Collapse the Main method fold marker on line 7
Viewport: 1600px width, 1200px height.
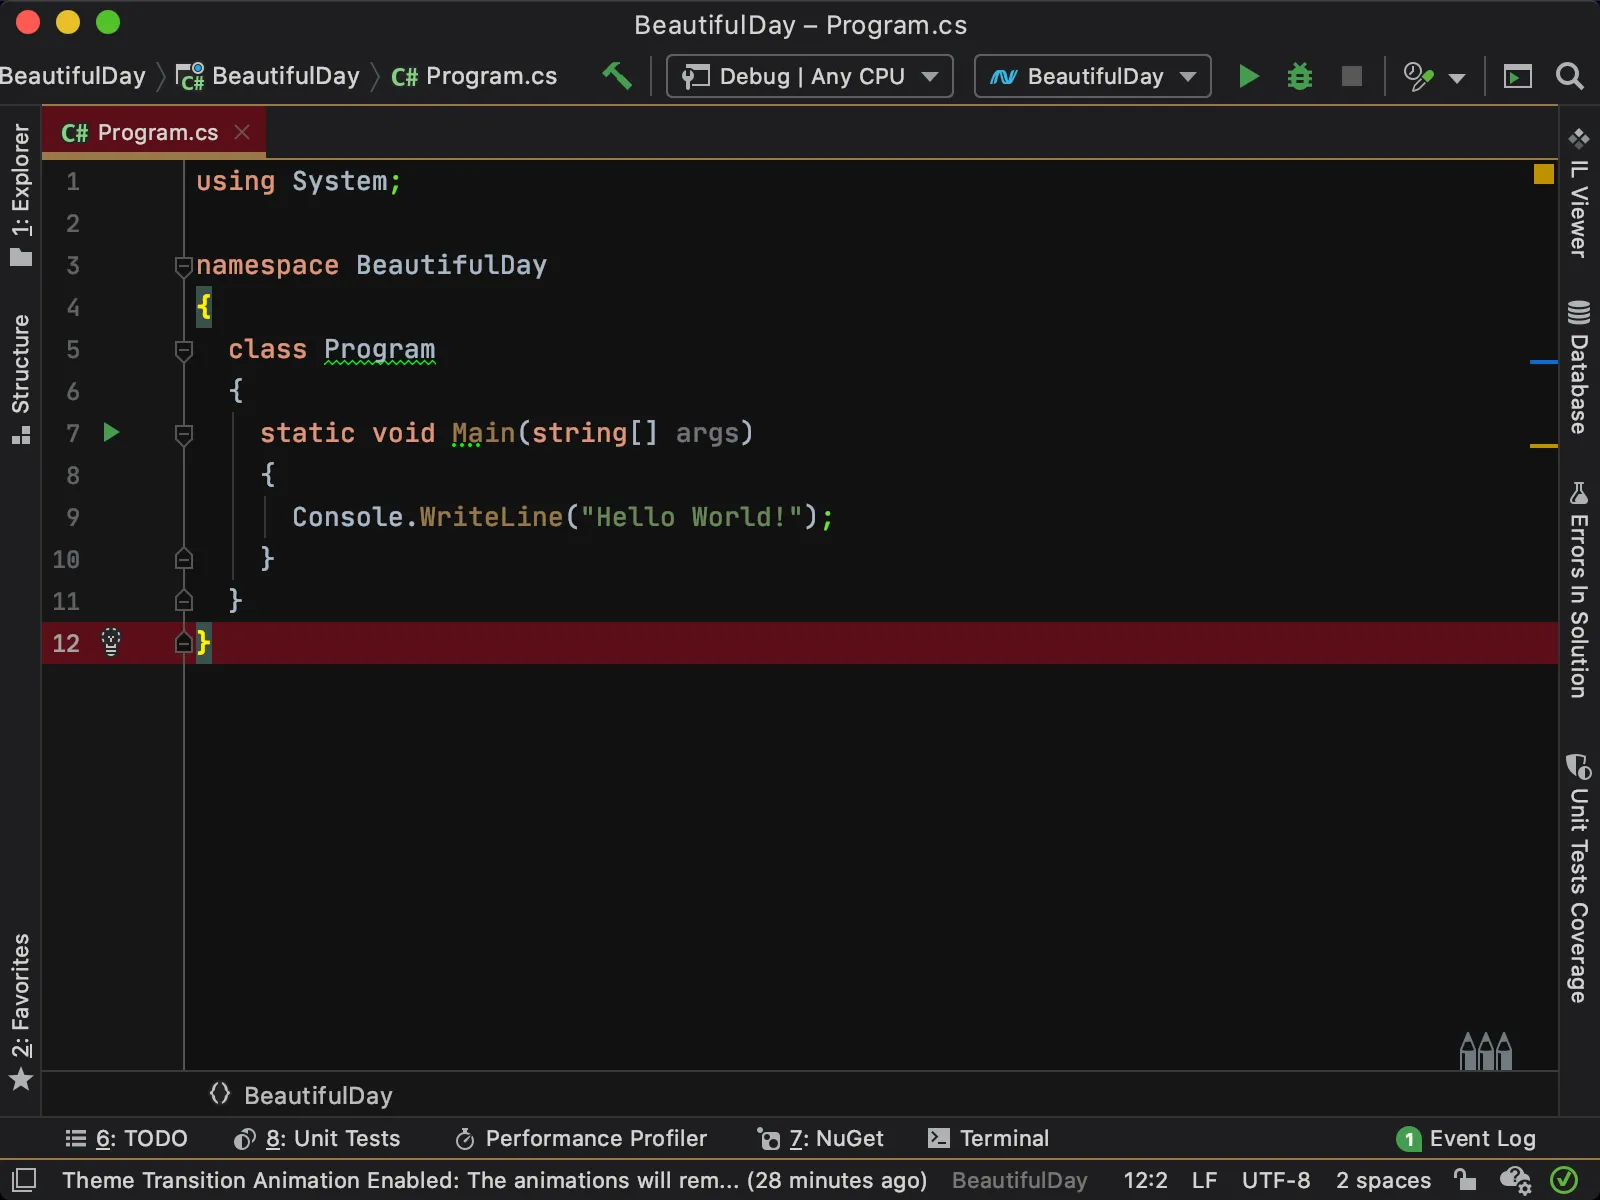(183, 435)
